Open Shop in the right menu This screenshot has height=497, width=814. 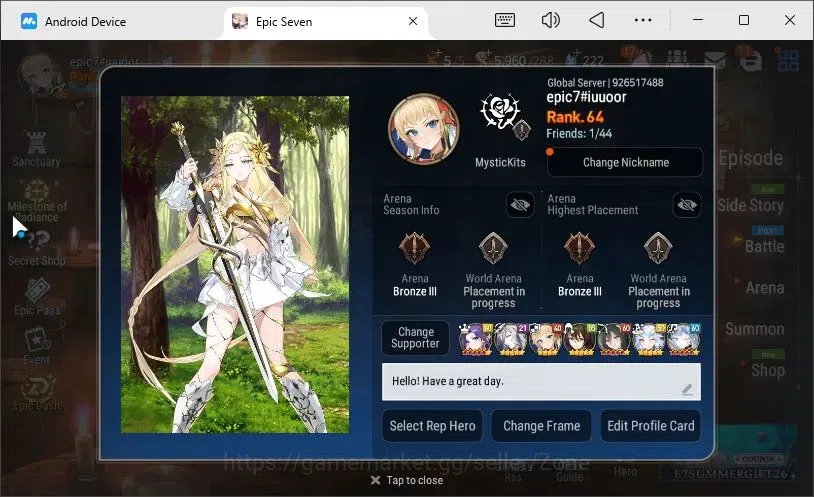click(x=768, y=370)
